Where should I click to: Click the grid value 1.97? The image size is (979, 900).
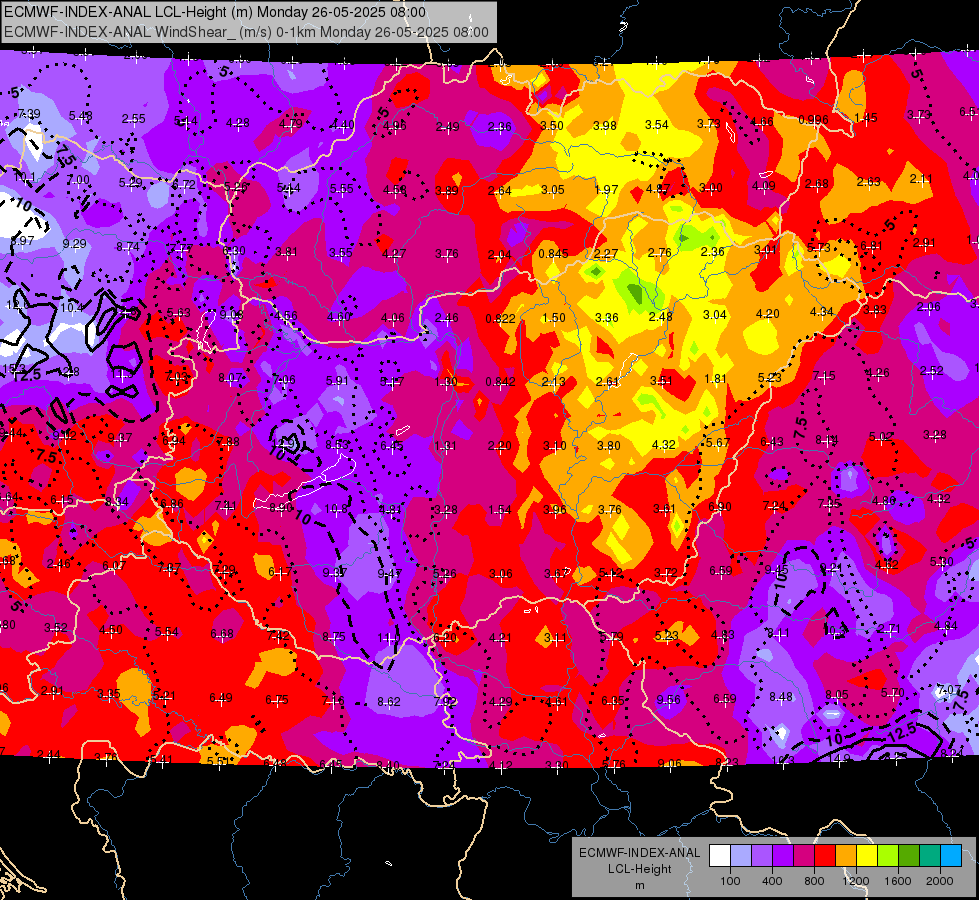point(606,189)
